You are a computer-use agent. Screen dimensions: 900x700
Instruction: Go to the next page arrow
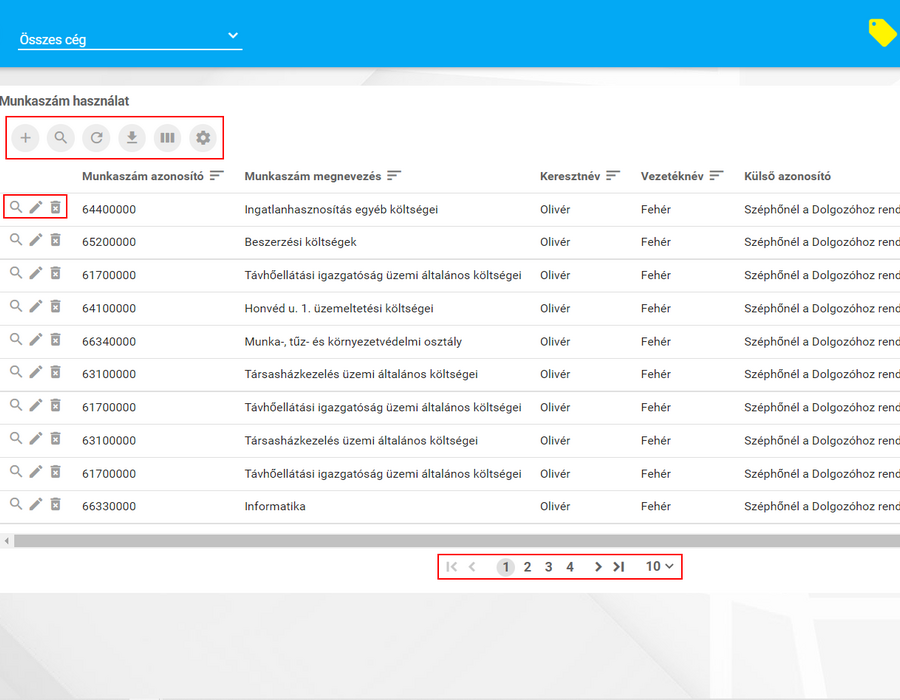click(x=598, y=567)
